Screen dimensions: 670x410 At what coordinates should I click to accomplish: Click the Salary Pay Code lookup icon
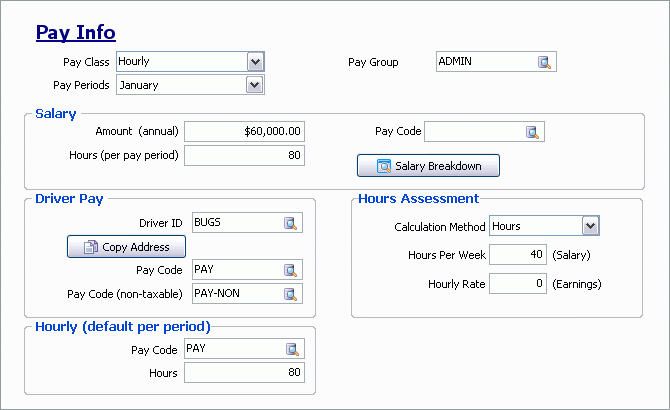pos(533,132)
